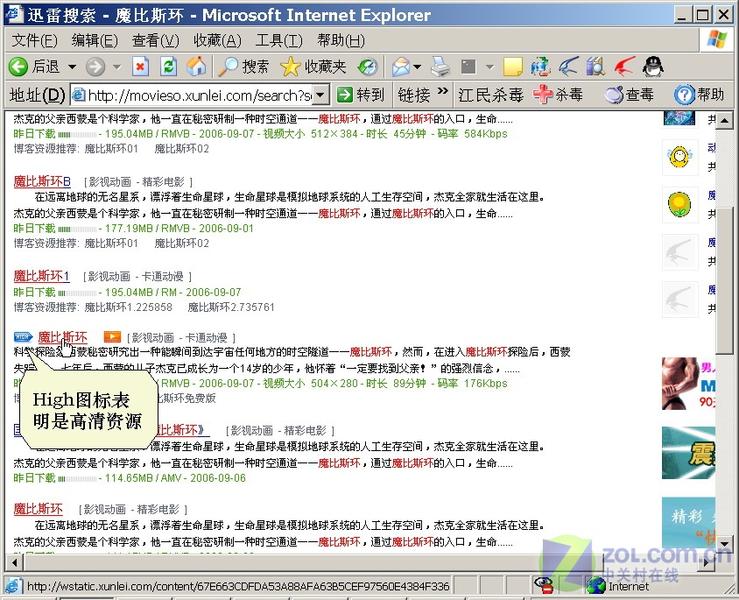Image resolution: width=739 pixels, height=600 pixels.
Task: Click the horizontal scrollbar left arrow
Action: (14, 562)
